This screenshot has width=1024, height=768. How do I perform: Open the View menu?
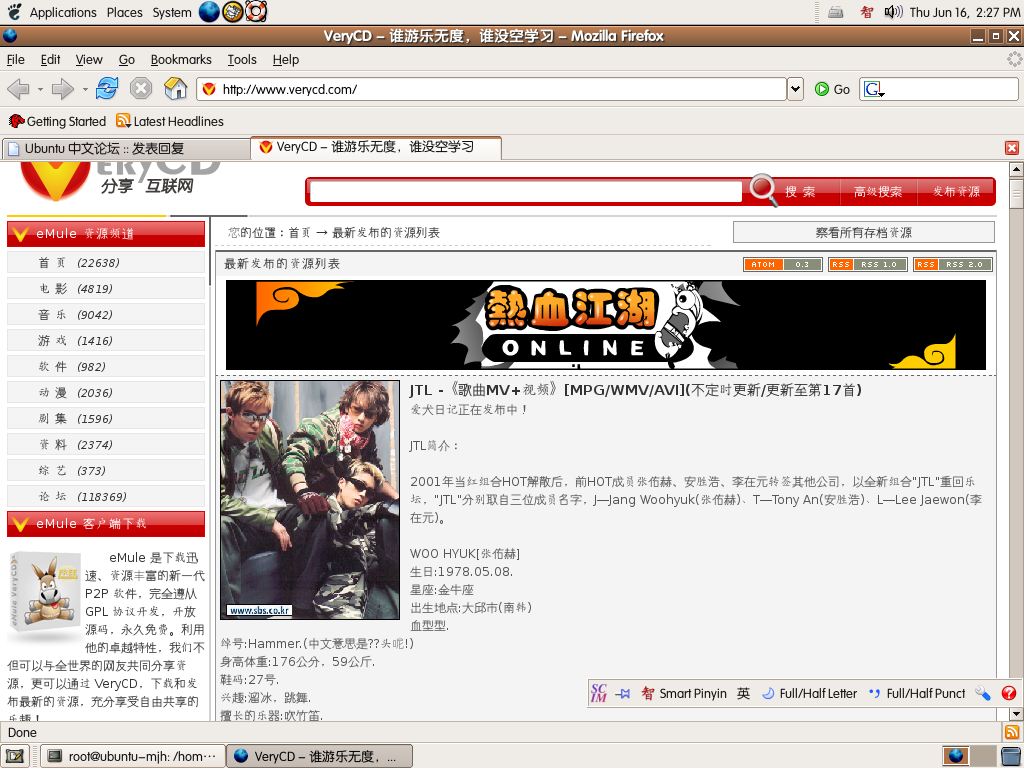coord(89,59)
